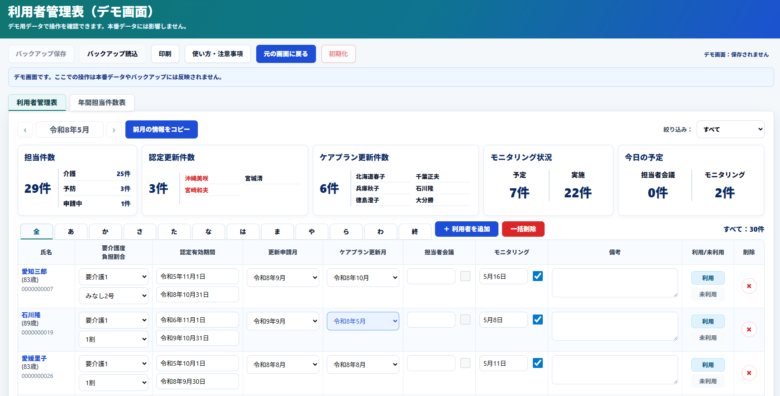This screenshot has width=780, height=396.
Task: Click 前月の情報をコピー button
Action: point(162,129)
